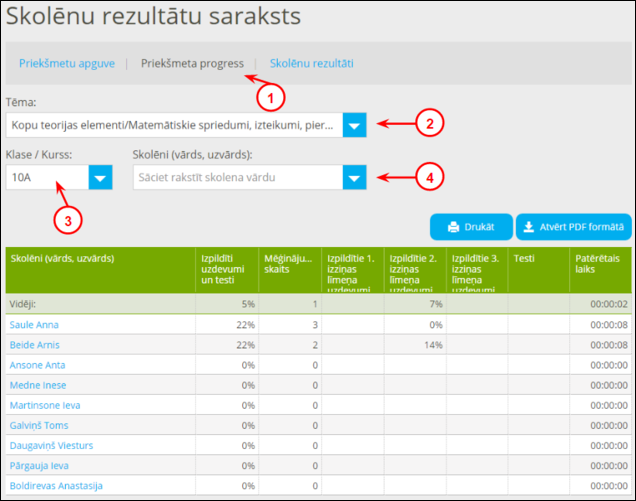636x501 pixels.
Task: Click Atvērt PDF formātā button
Action: [x=574, y=227]
